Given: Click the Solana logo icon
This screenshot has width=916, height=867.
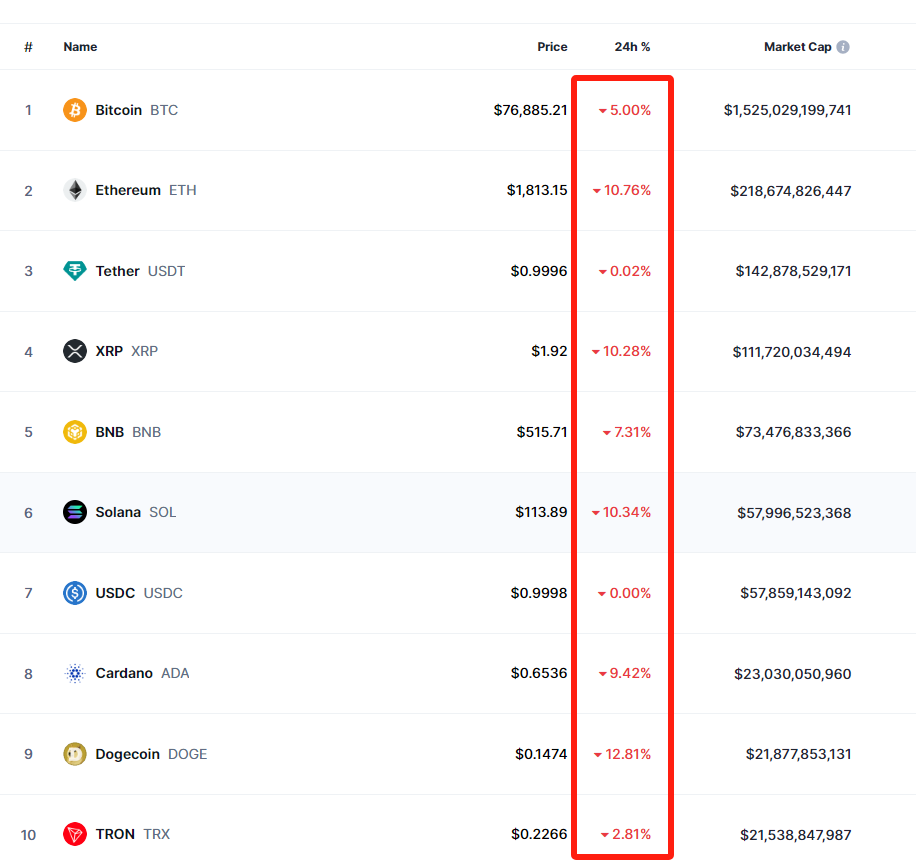Looking at the screenshot, I should point(75,512).
